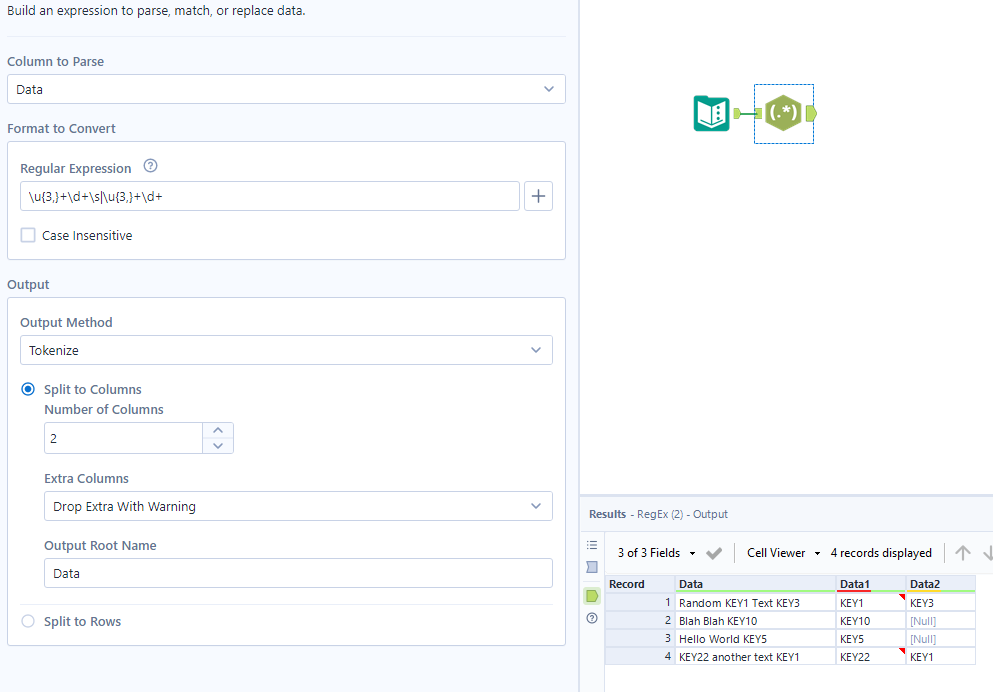Image resolution: width=993 pixels, height=692 pixels.
Task: Select cell 'Hello World KEY5'
Action: 756,639
